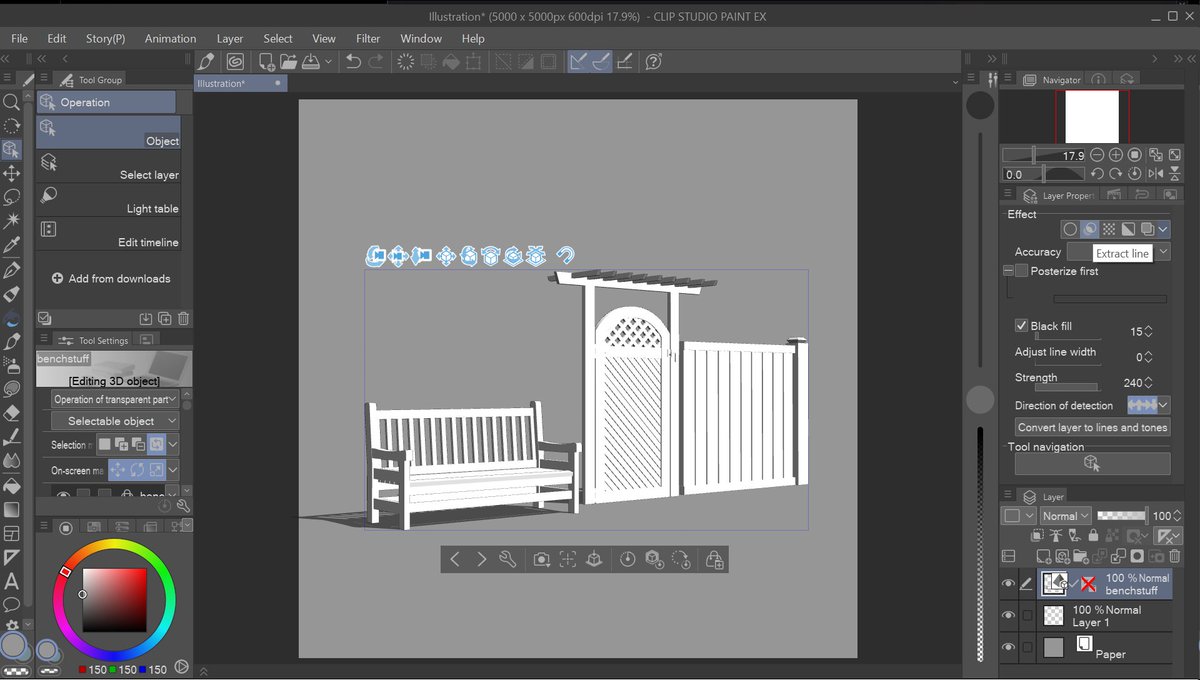
Task: Select the Eyedropper tool
Action: [x=11, y=246]
